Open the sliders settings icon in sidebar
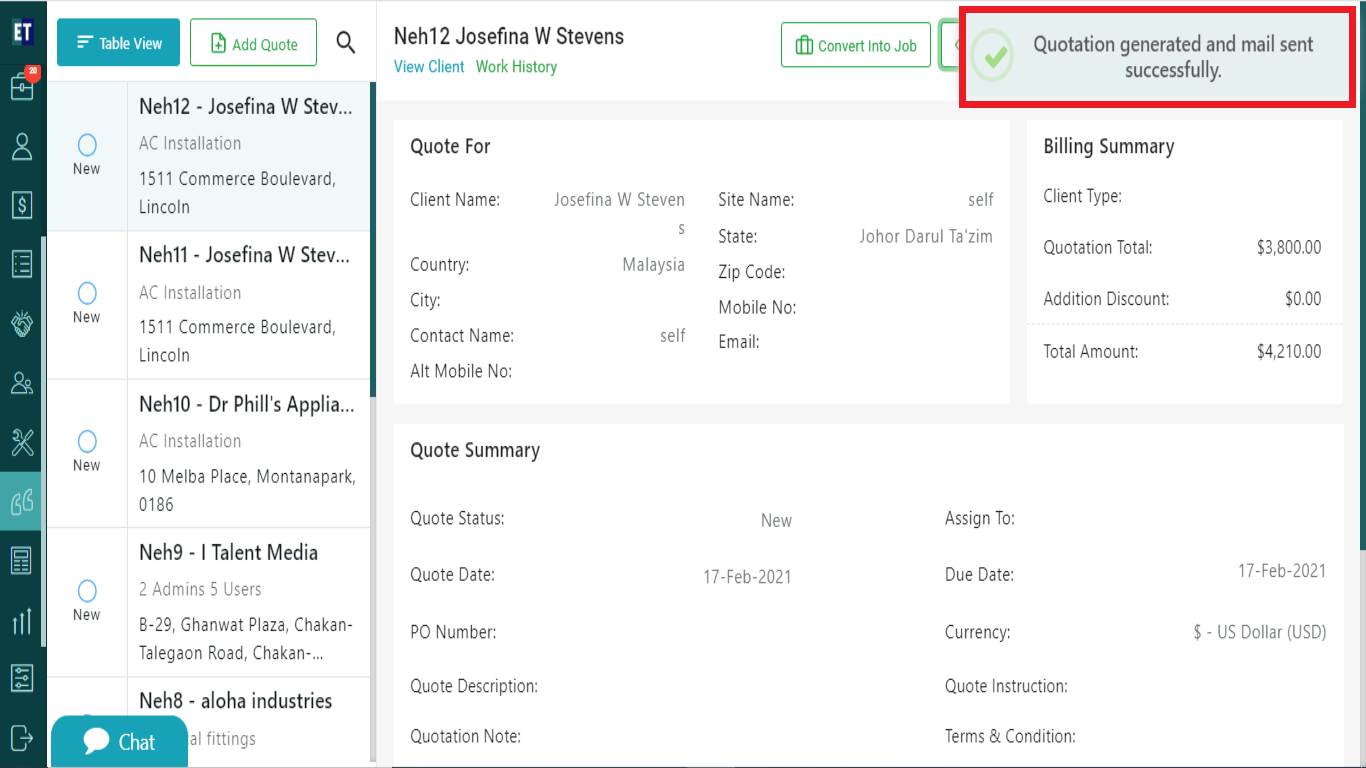 (22, 678)
